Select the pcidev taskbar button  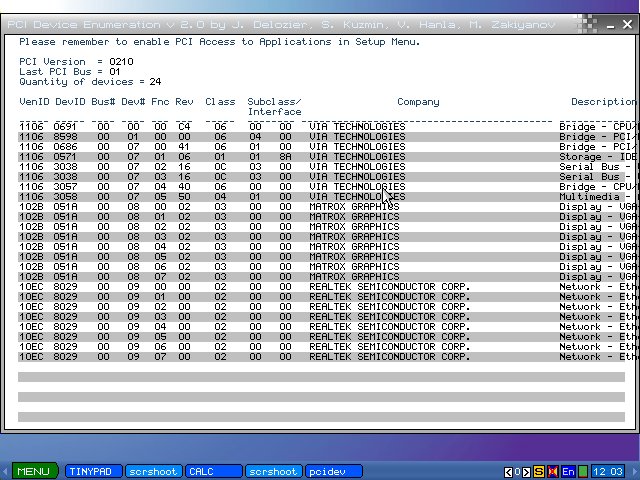(x=333, y=471)
